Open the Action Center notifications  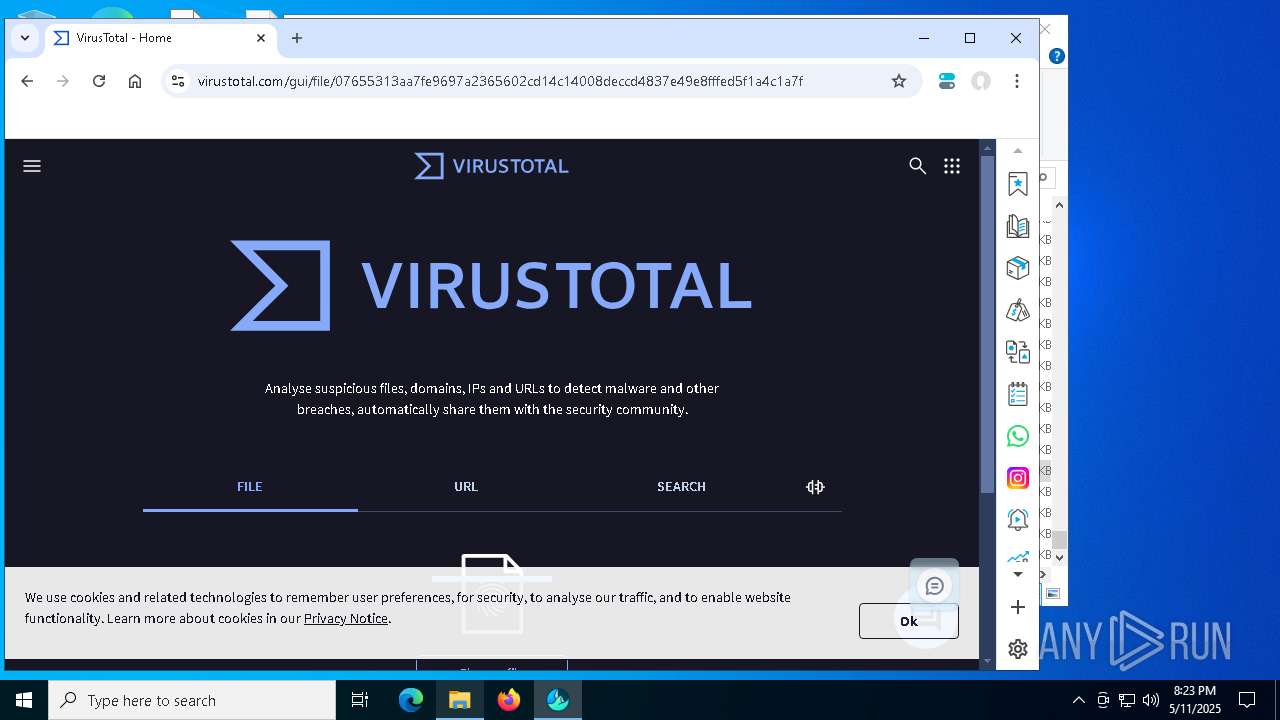pyautogui.click(x=1247, y=700)
